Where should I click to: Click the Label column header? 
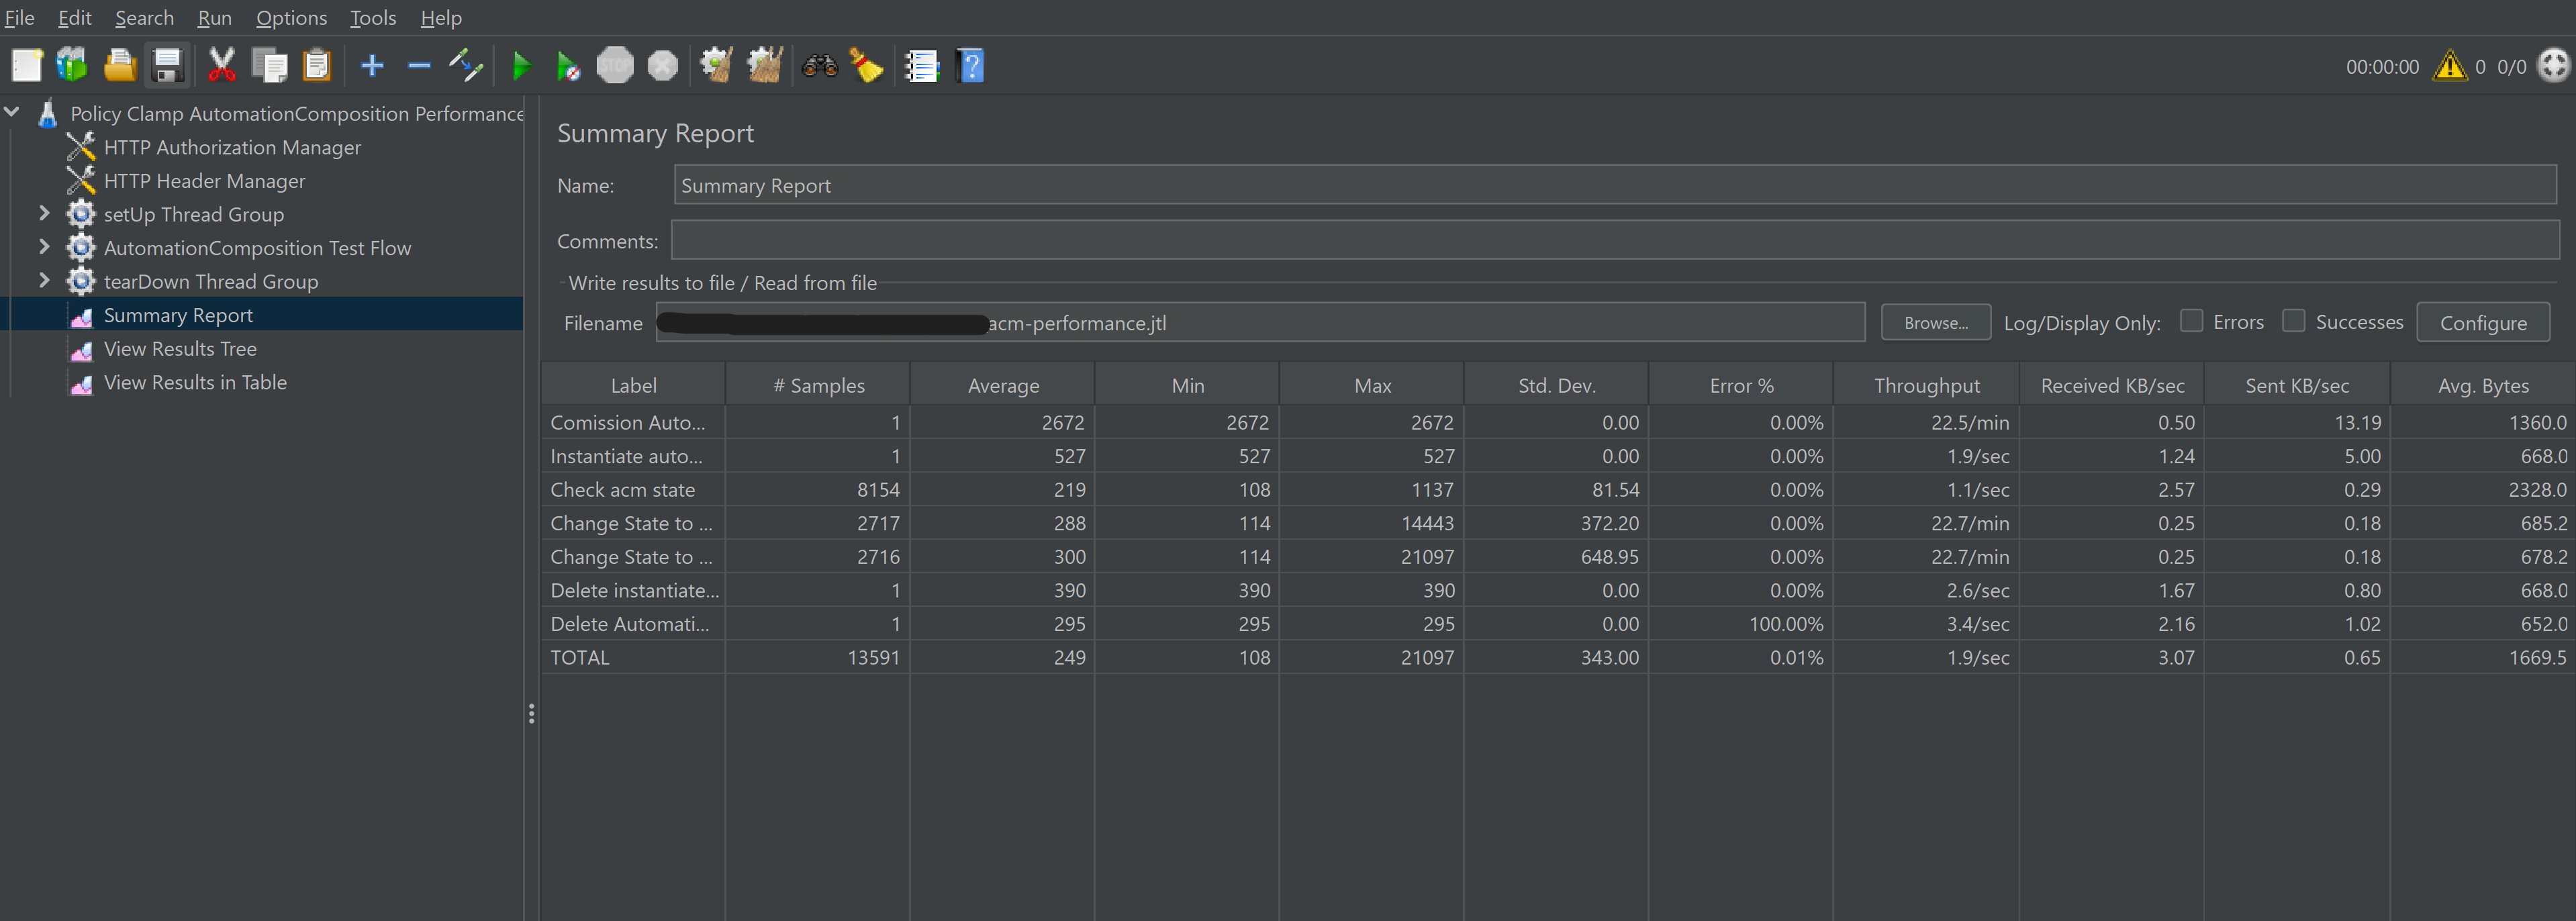(633, 385)
